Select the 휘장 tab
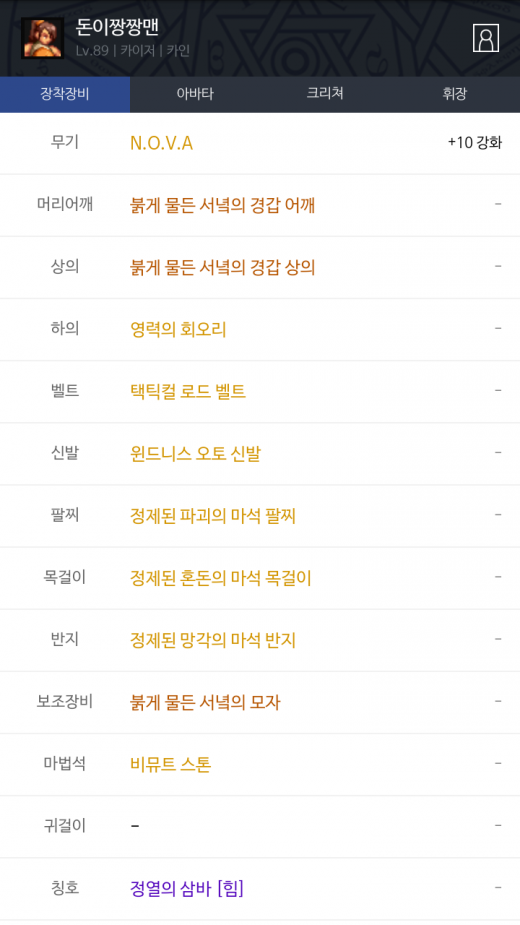 click(454, 94)
